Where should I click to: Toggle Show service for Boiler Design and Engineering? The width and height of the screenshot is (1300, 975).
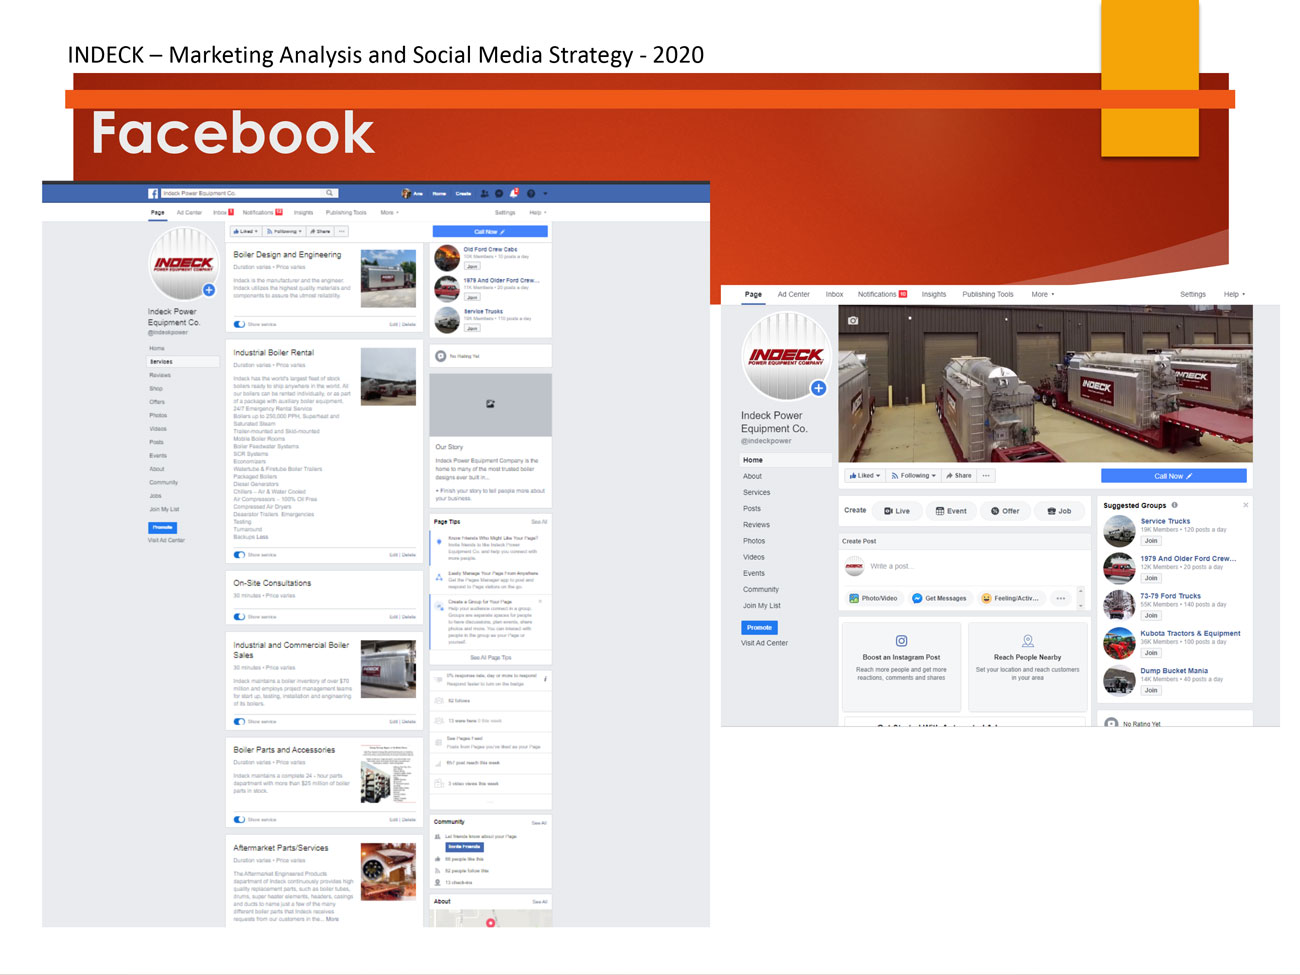pos(240,324)
